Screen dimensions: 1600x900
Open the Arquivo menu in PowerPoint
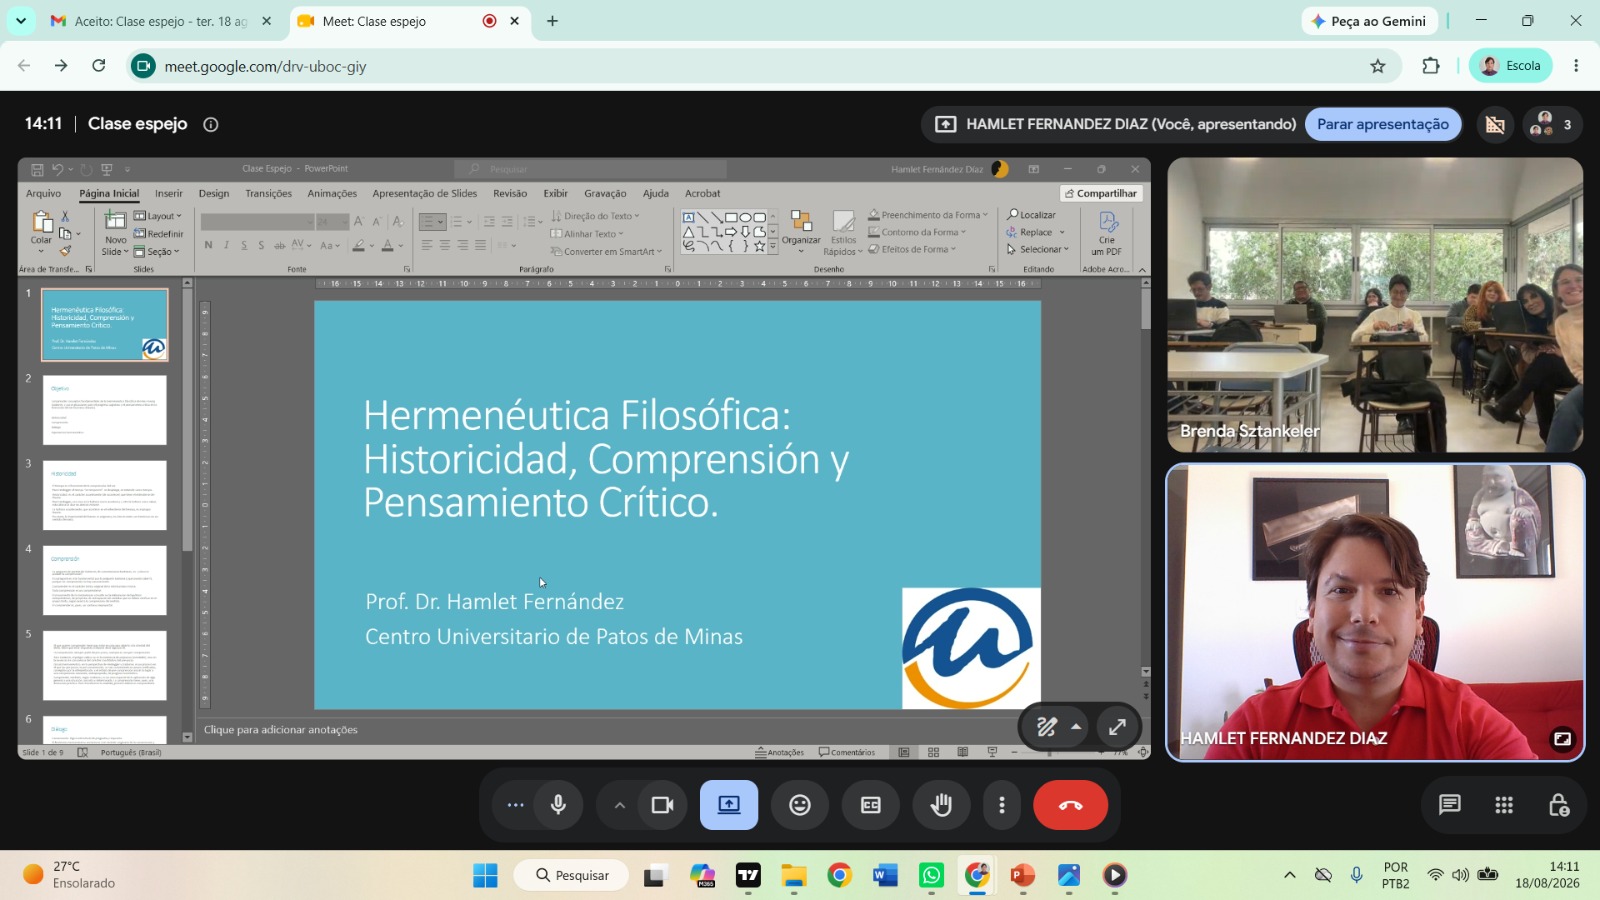coord(43,194)
